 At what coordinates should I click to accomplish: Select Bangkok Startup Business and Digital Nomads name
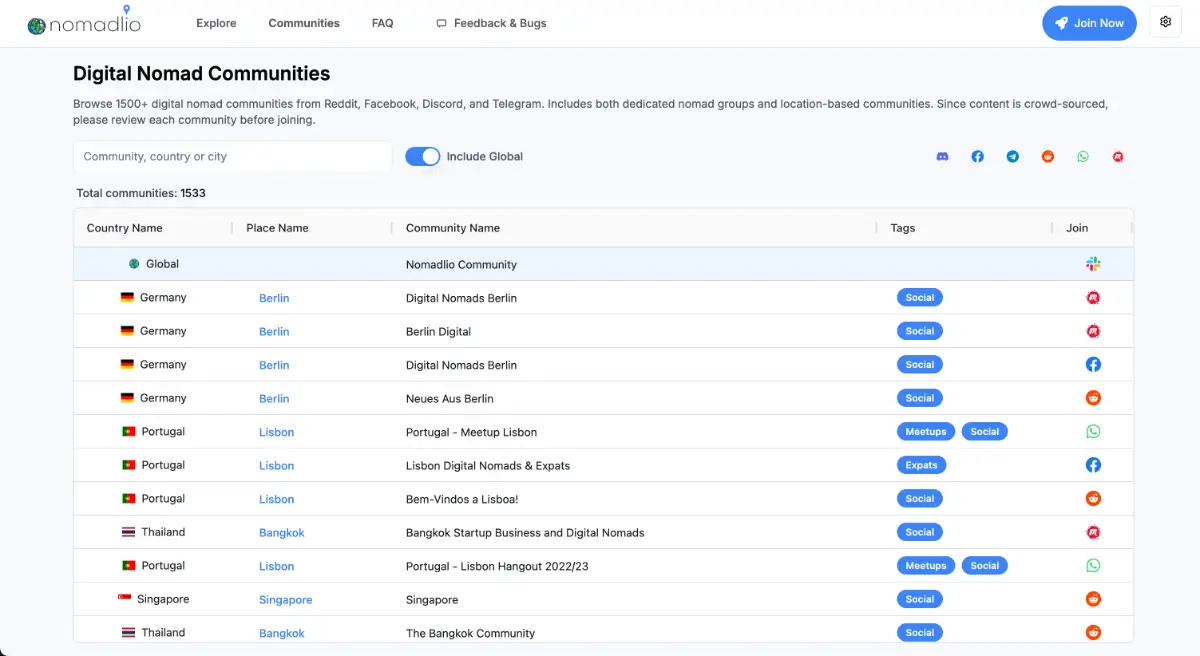tap(525, 533)
